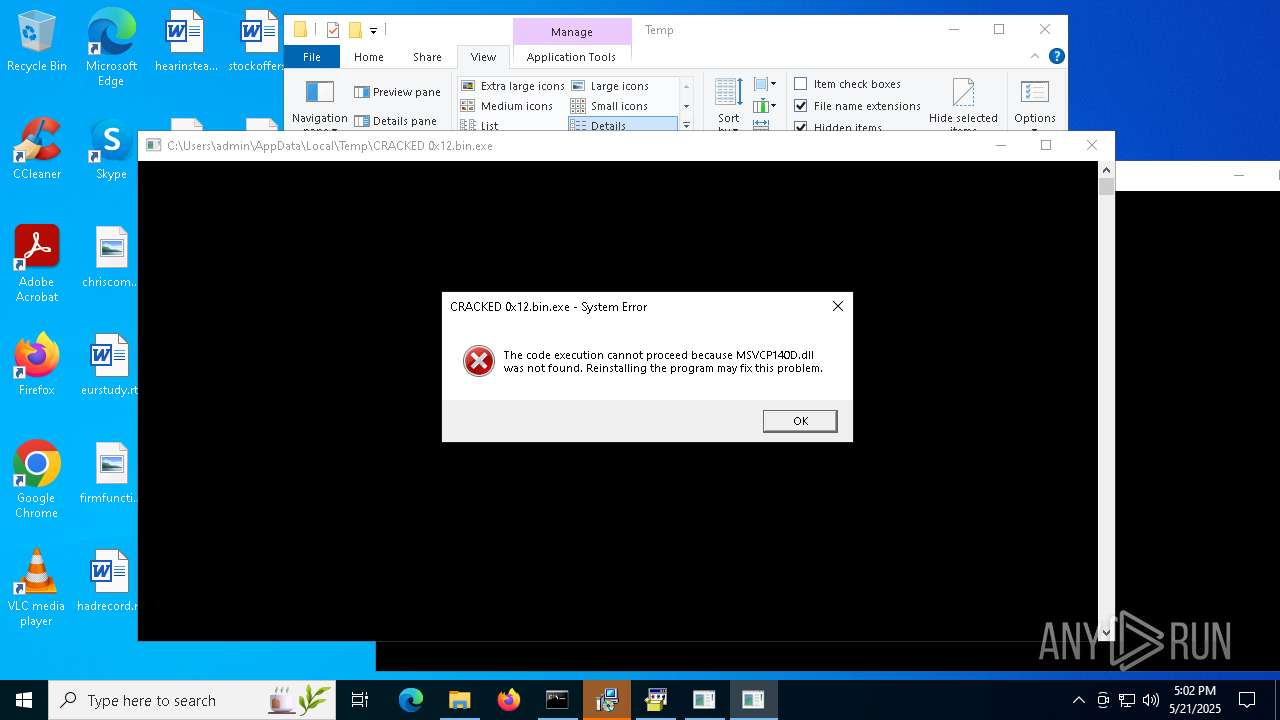Open the Application Tools tab
This screenshot has height=720, width=1280.
tap(571, 57)
